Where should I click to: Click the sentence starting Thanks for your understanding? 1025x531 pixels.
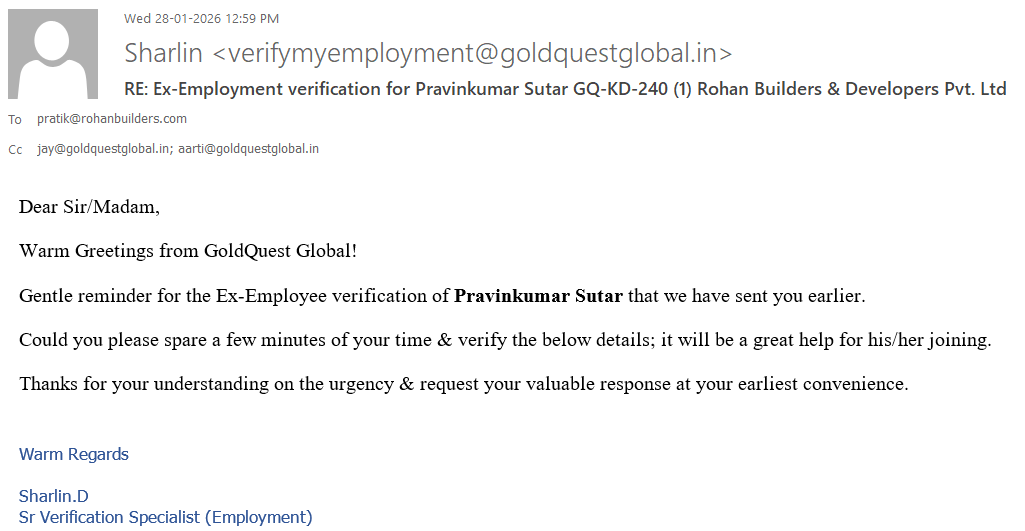(463, 384)
